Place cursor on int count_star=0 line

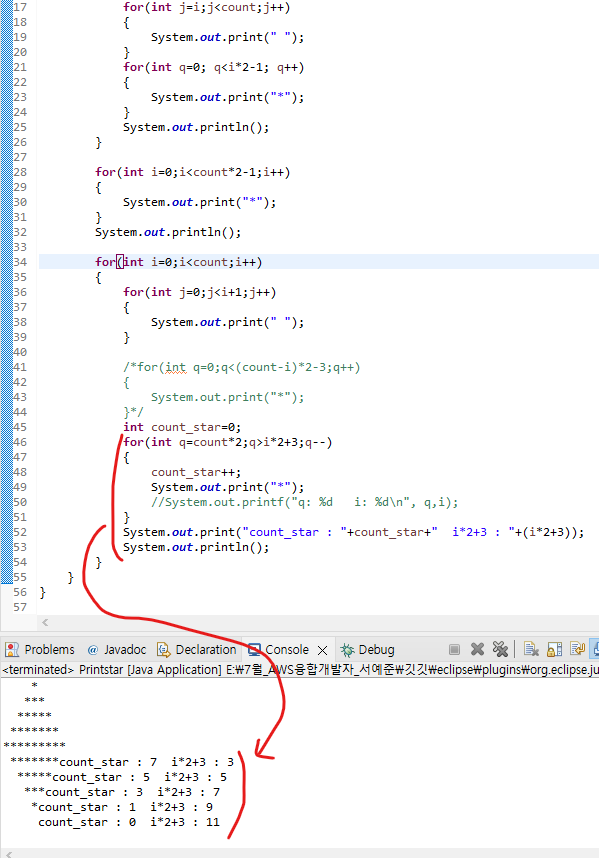coord(182,427)
